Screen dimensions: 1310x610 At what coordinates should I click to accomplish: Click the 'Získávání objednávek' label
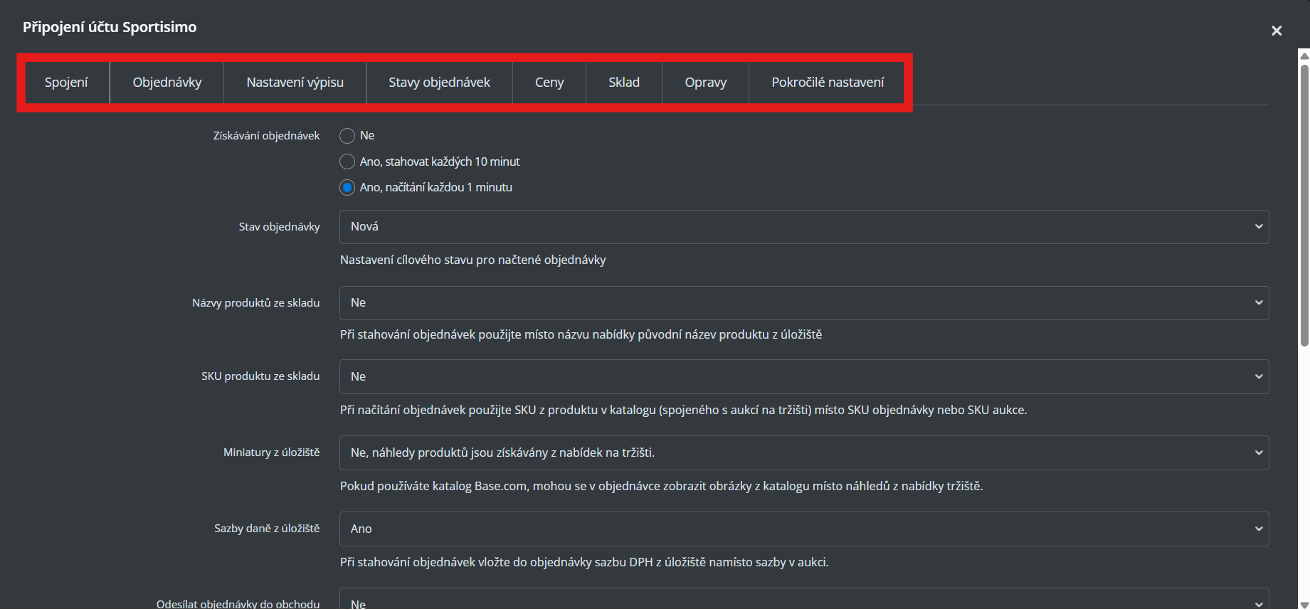tap(267, 135)
